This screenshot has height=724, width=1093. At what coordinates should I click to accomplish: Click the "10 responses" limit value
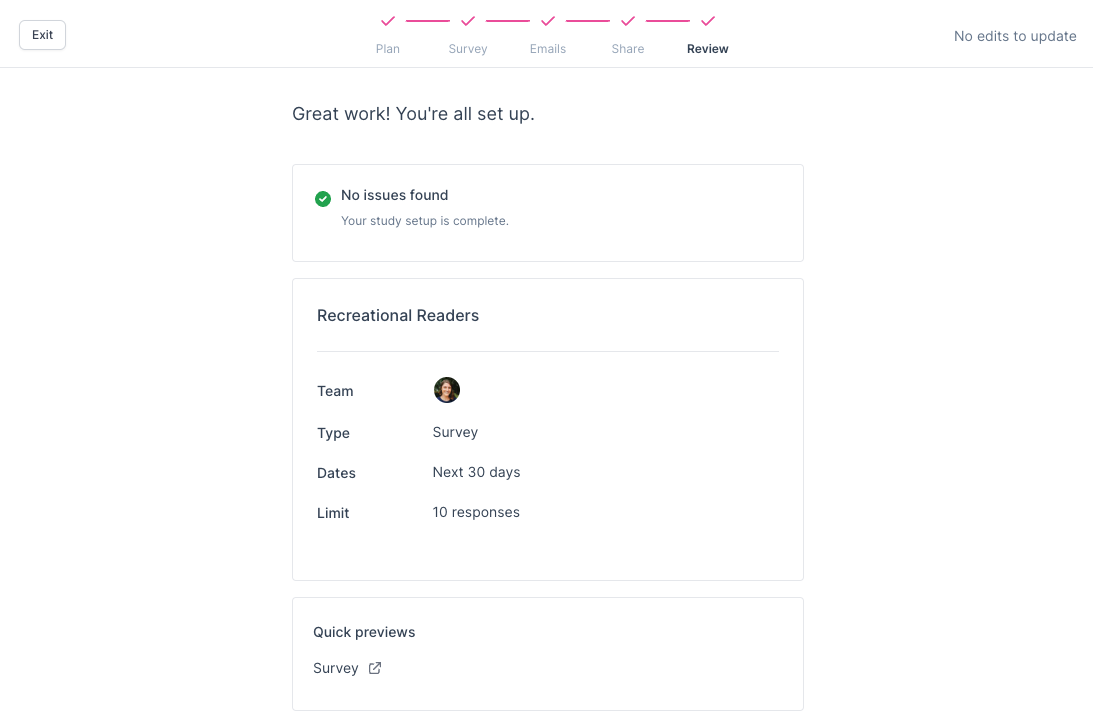pos(476,512)
